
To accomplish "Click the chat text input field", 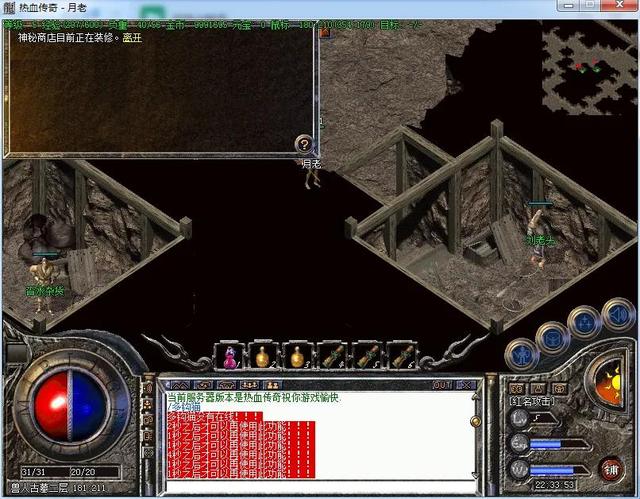I will (320, 488).
